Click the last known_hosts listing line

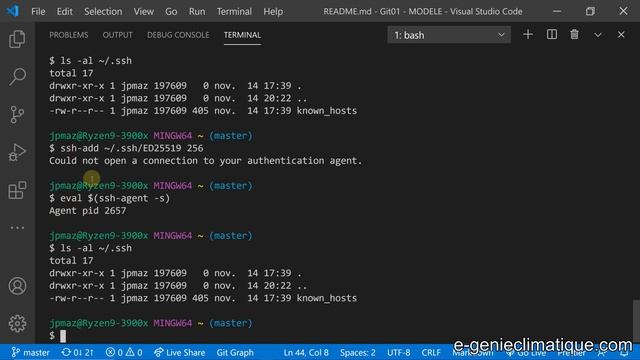tap(203, 298)
